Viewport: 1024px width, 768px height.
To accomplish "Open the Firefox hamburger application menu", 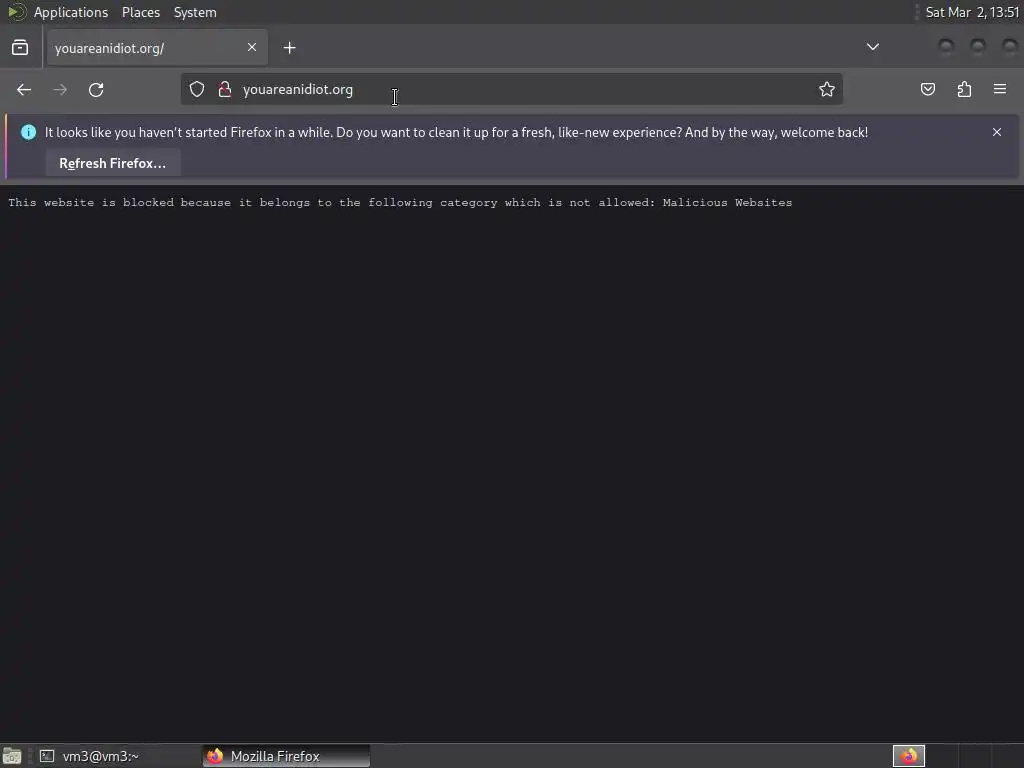I will pyautogui.click(x=1000, y=89).
